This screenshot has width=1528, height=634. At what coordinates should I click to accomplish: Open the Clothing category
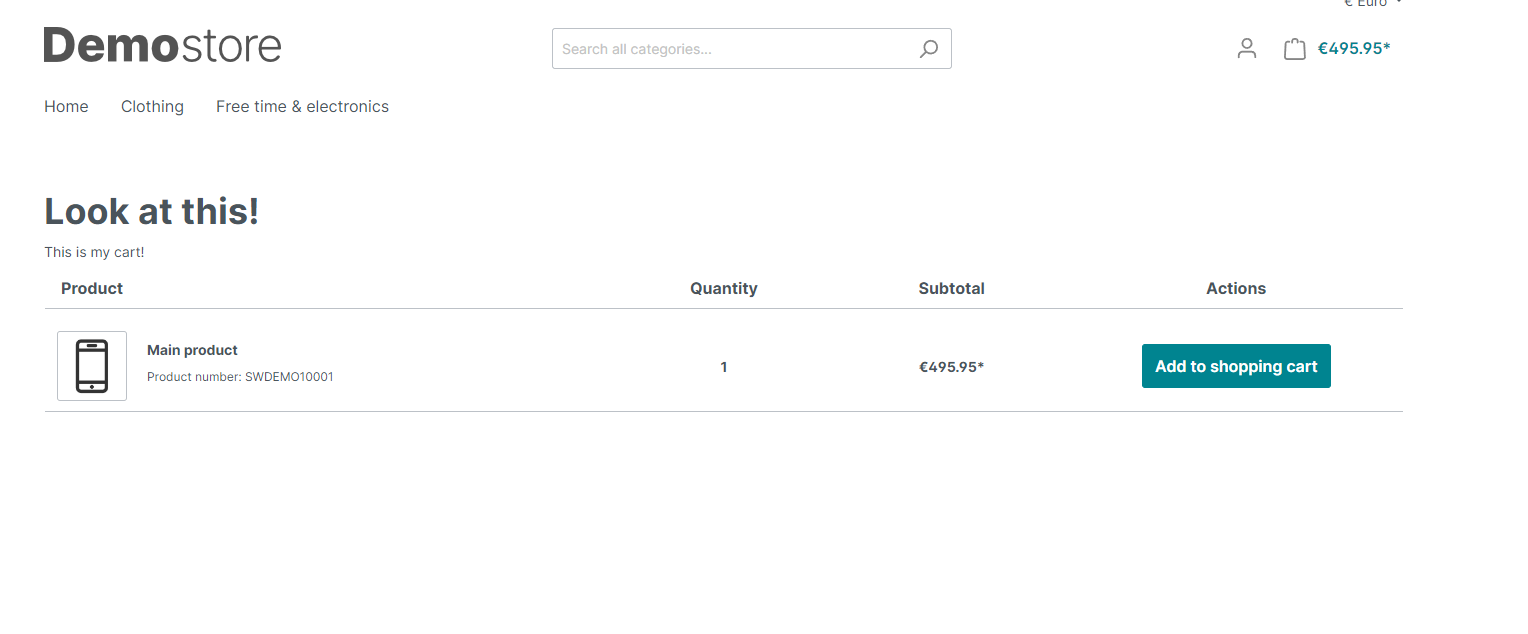(152, 107)
